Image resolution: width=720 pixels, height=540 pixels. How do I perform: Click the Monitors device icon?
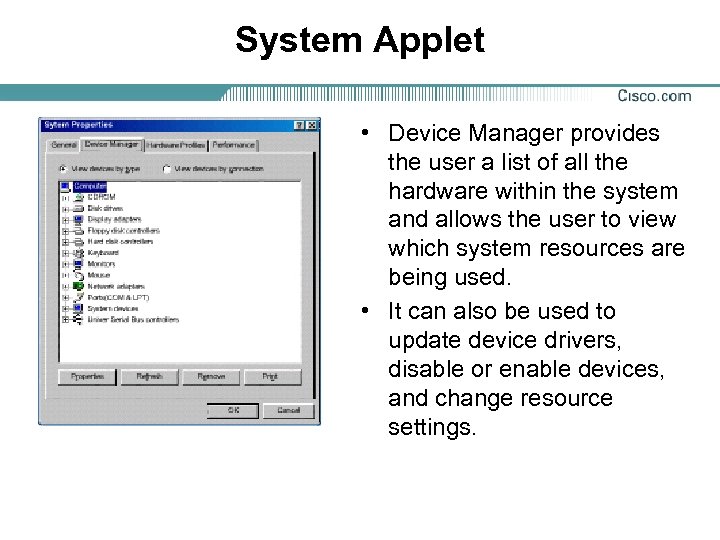coord(79,264)
